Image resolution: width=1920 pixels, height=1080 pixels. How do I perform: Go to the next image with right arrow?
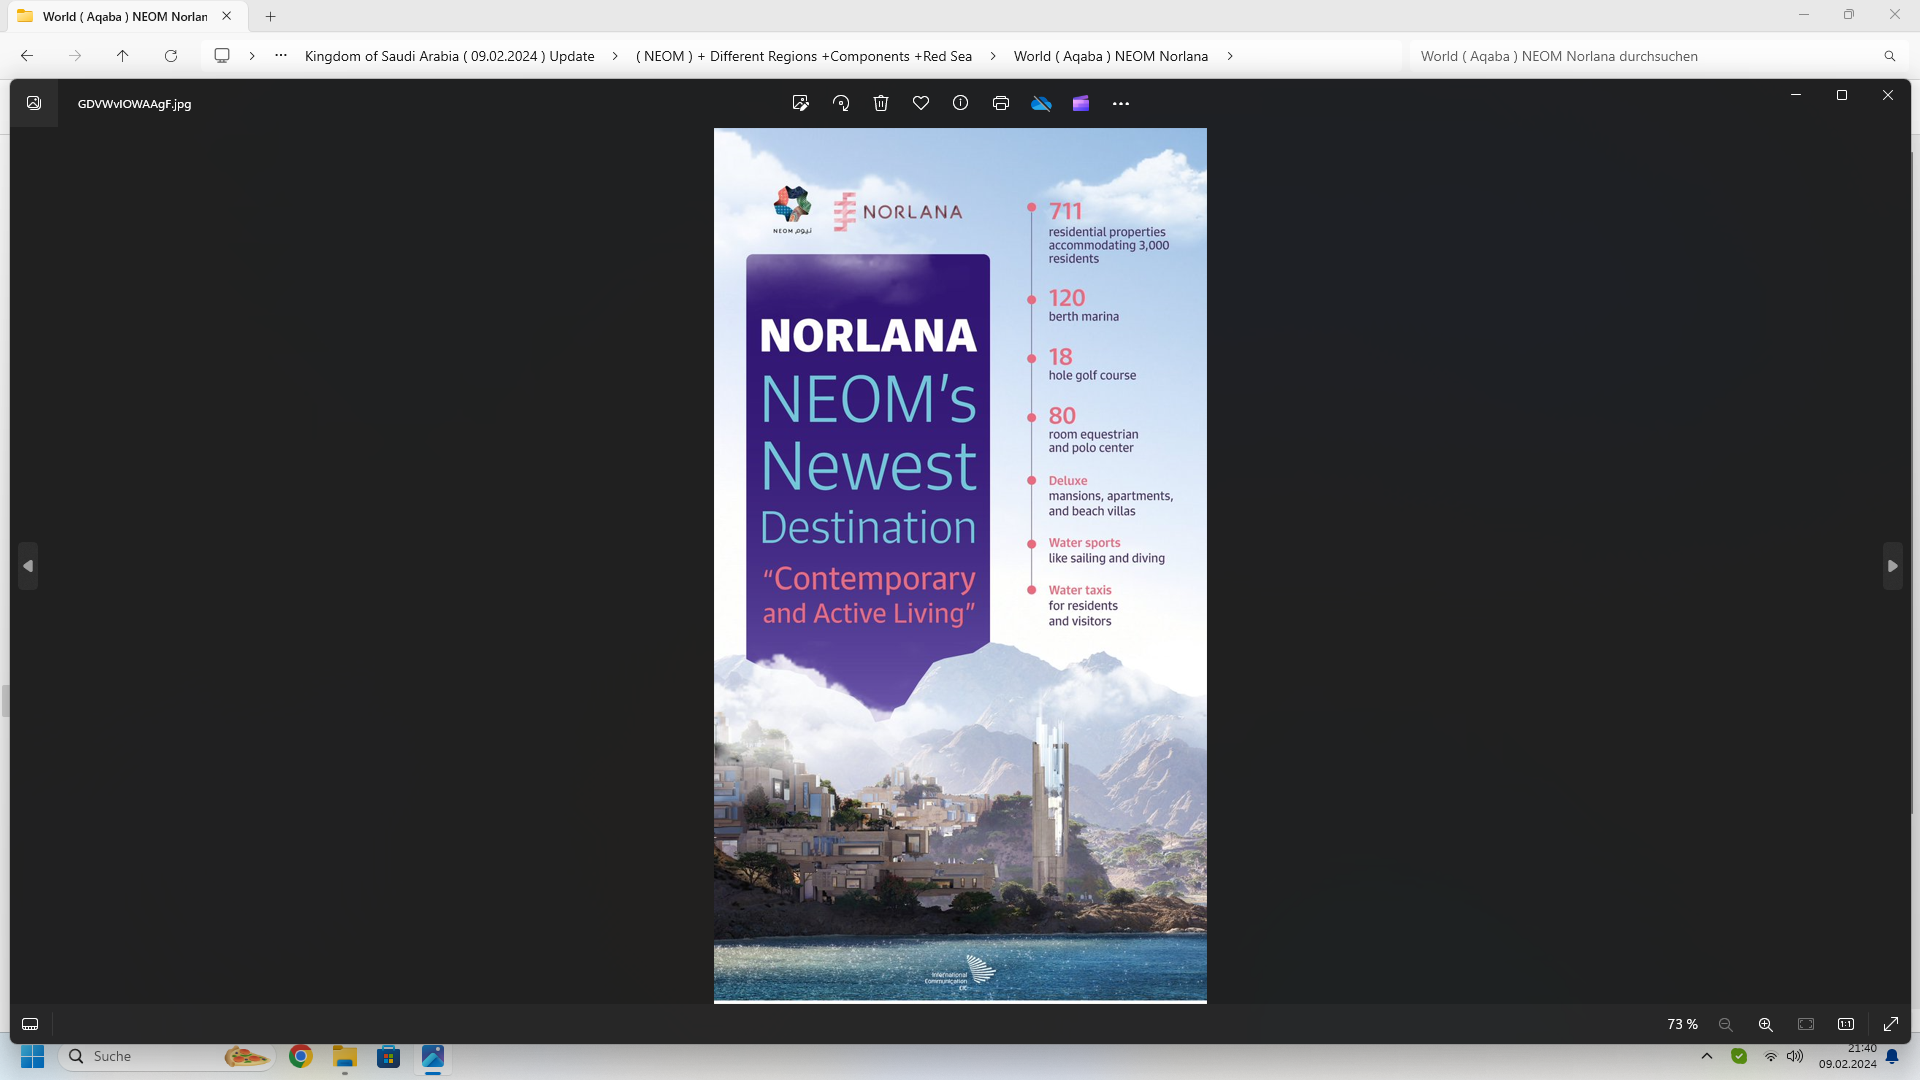click(x=1892, y=566)
